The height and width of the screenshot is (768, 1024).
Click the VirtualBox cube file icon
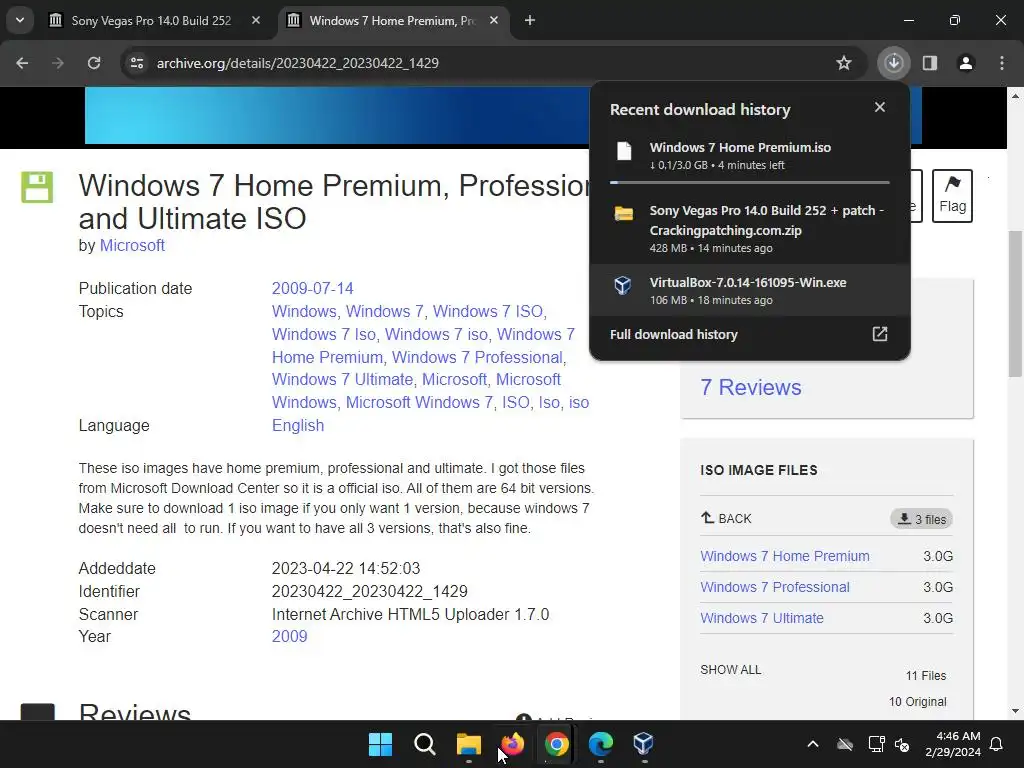[623, 285]
